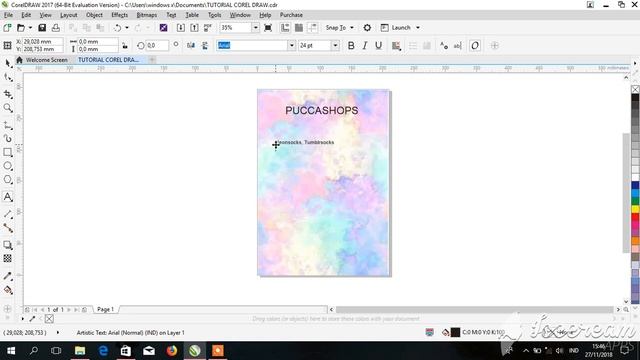The image size is (640, 360).
Task: Click the PUCCASHOPS heading text
Action: (322, 110)
